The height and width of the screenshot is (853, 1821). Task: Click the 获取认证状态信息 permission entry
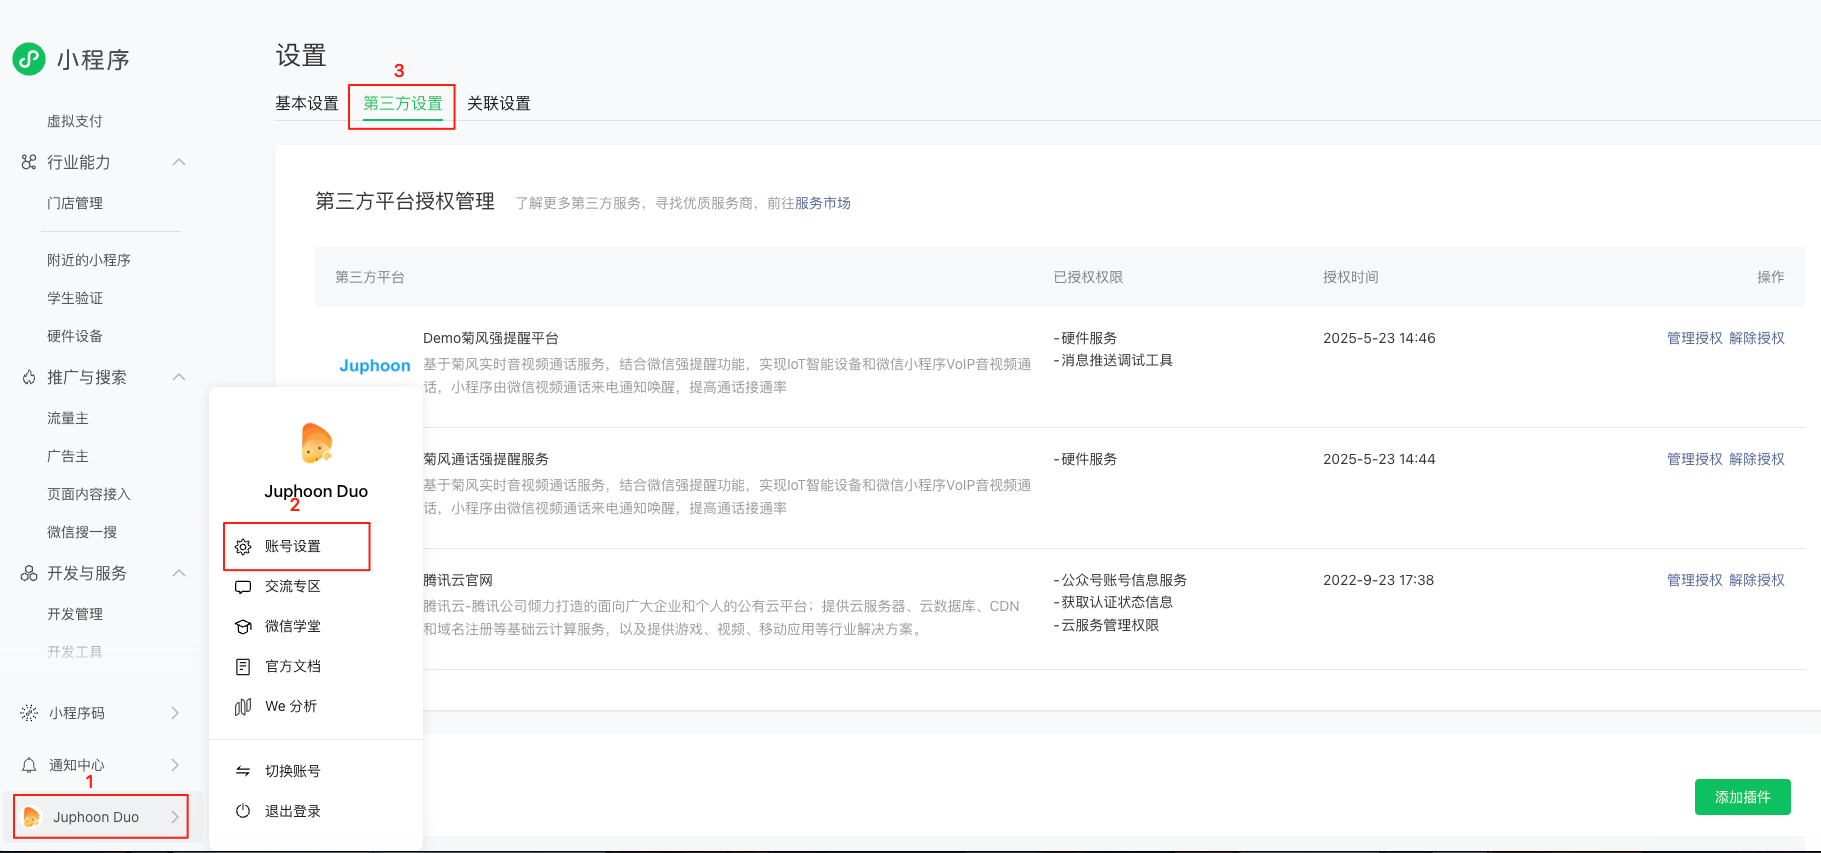[1113, 602]
